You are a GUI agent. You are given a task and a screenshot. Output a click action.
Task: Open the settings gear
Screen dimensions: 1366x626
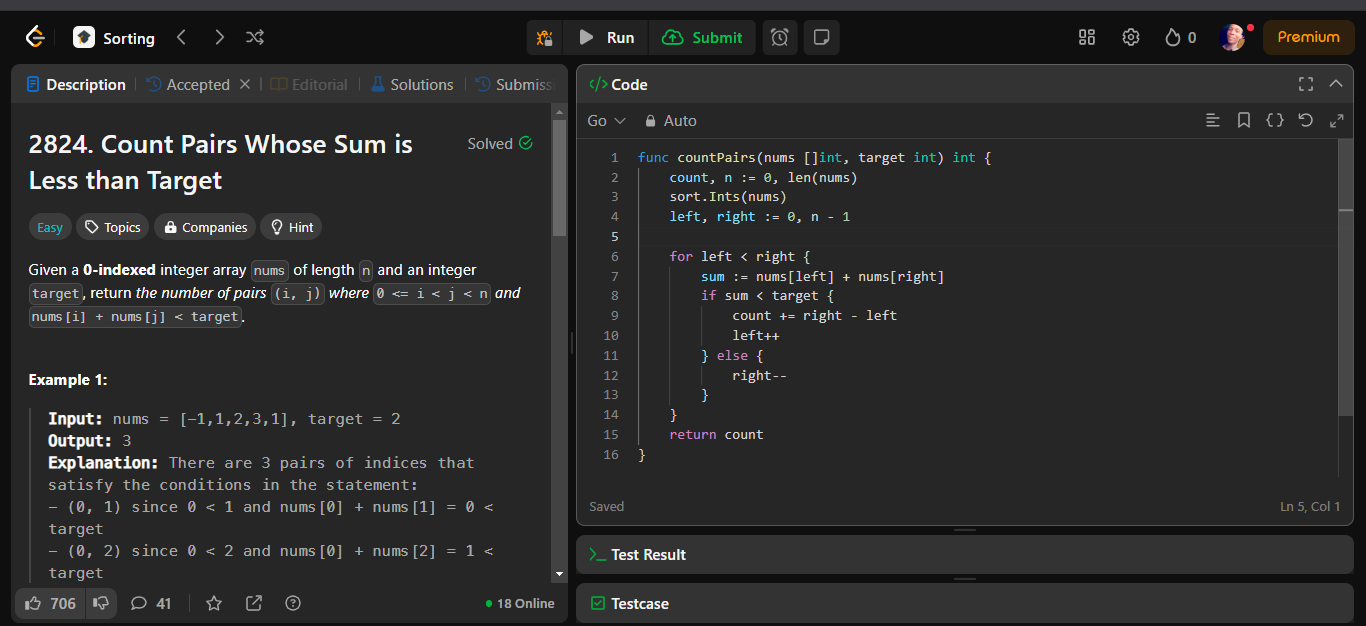click(1131, 38)
